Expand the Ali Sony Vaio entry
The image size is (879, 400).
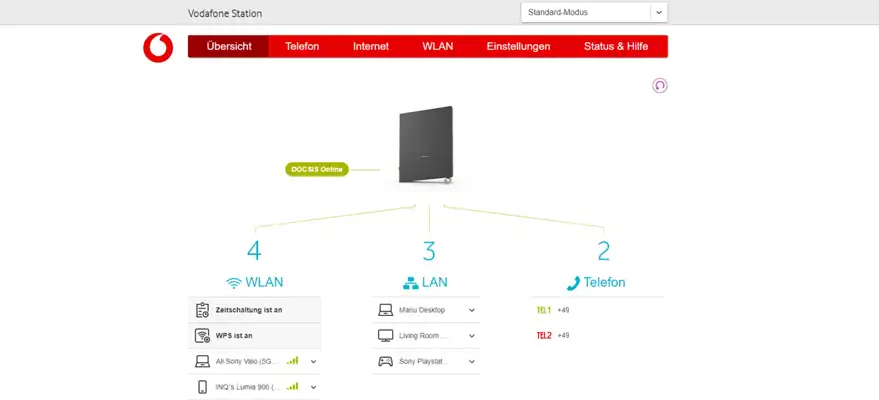point(313,361)
